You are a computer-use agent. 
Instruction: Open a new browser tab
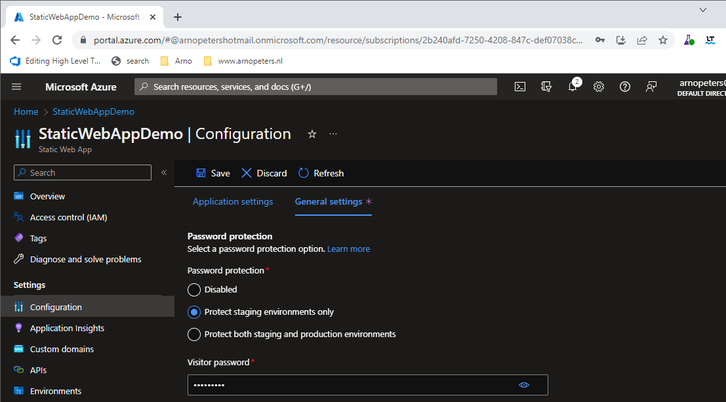tap(178, 17)
